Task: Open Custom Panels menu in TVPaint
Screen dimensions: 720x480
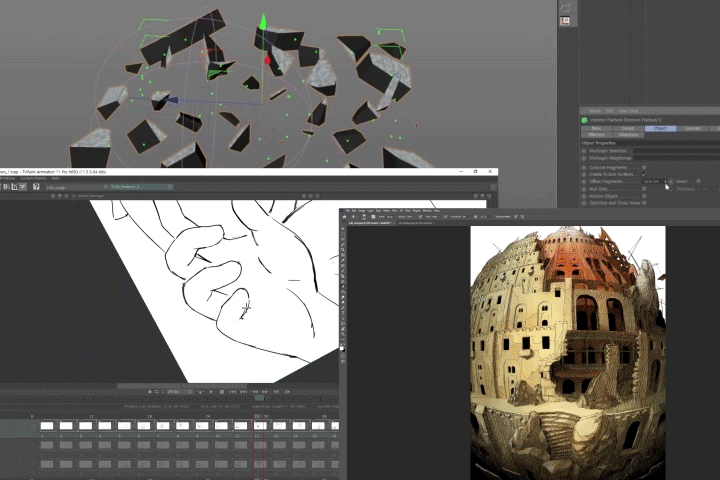Action: (33, 178)
